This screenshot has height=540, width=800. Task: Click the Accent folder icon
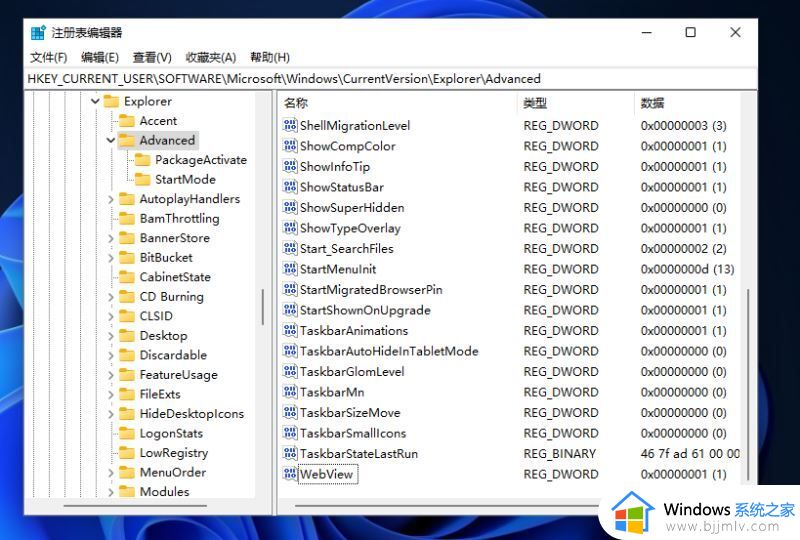[x=127, y=120]
